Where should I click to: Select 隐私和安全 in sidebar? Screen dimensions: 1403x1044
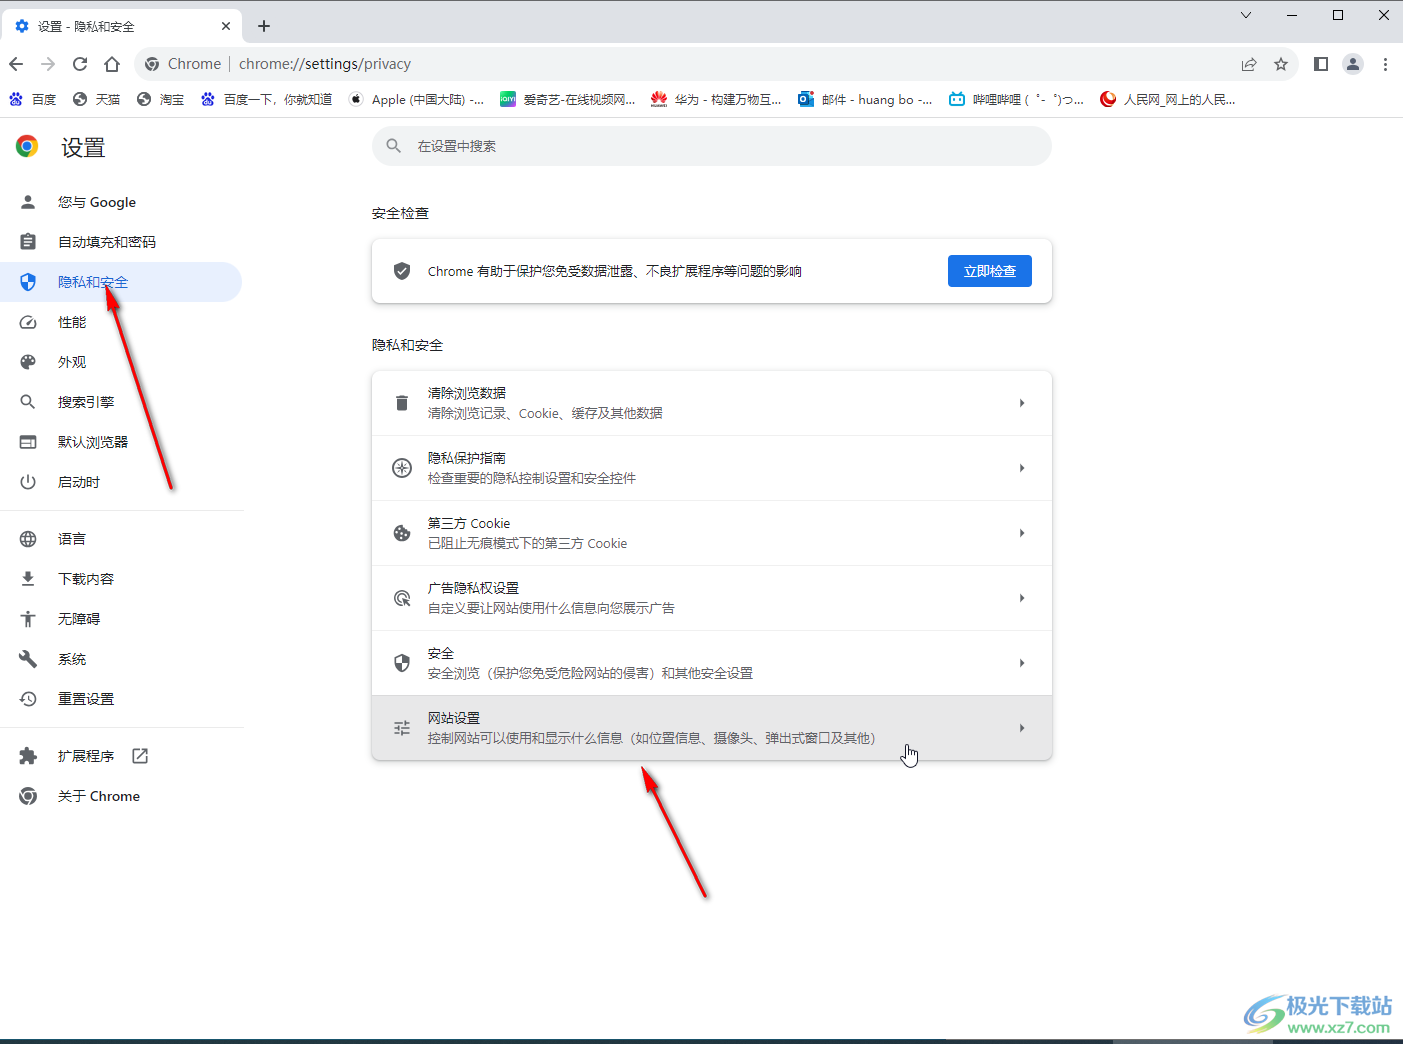pyautogui.click(x=121, y=282)
